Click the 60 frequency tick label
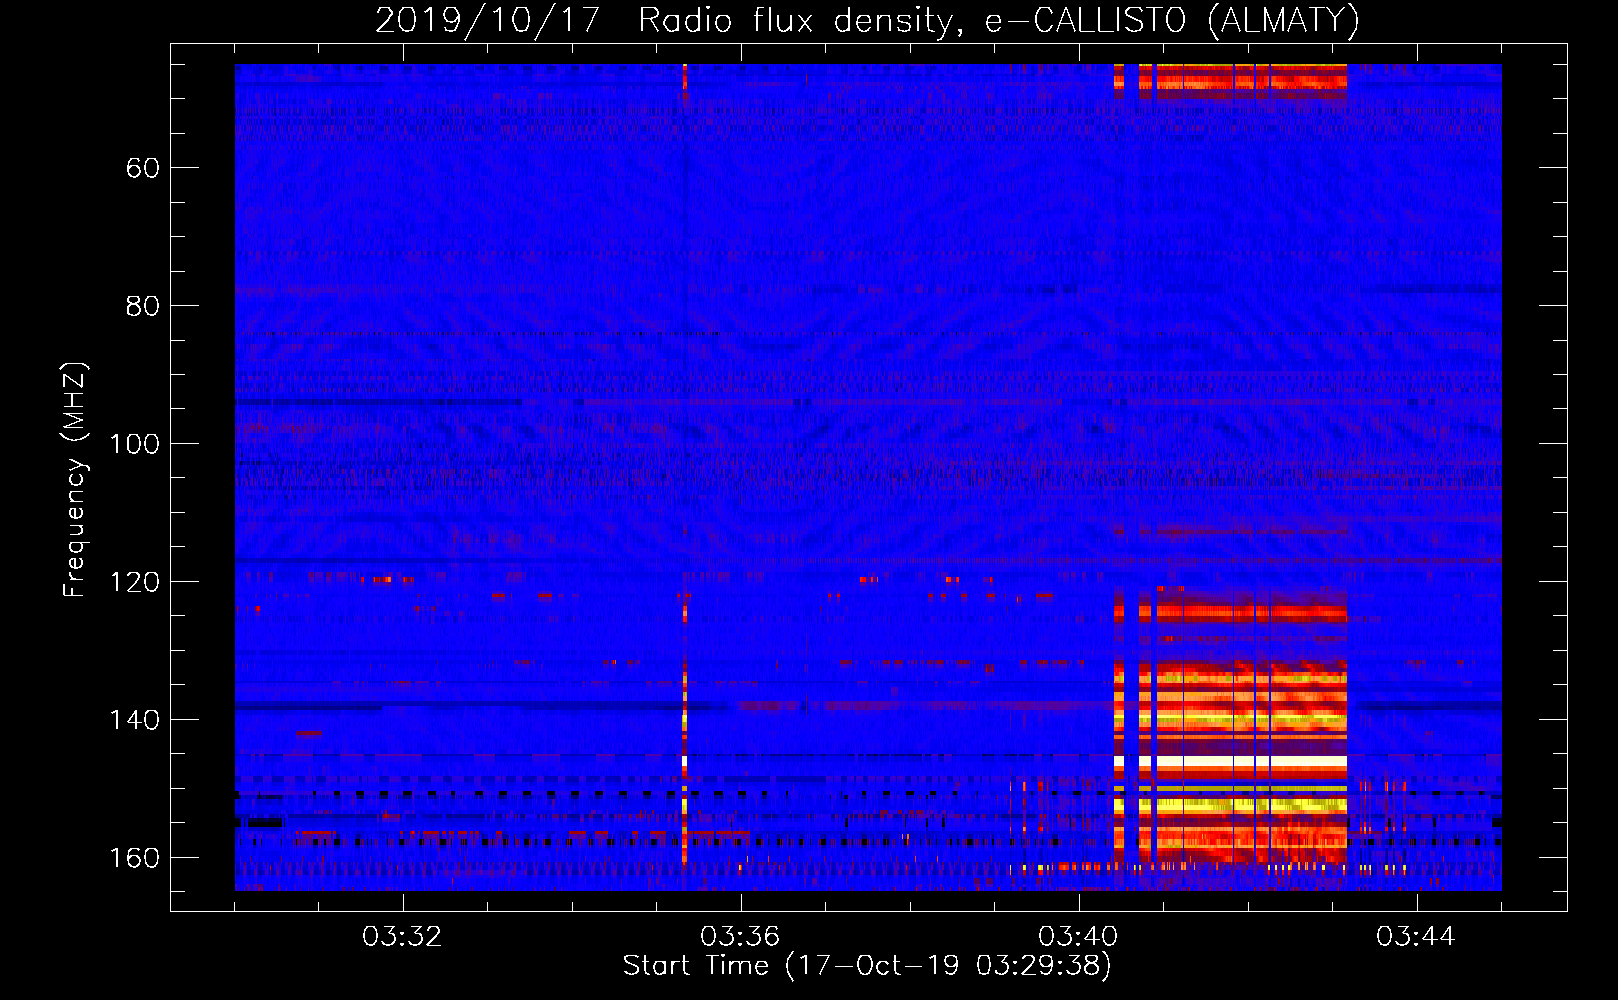The width and height of the screenshot is (1618, 1000). pyautogui.click(x=143, y=168)
